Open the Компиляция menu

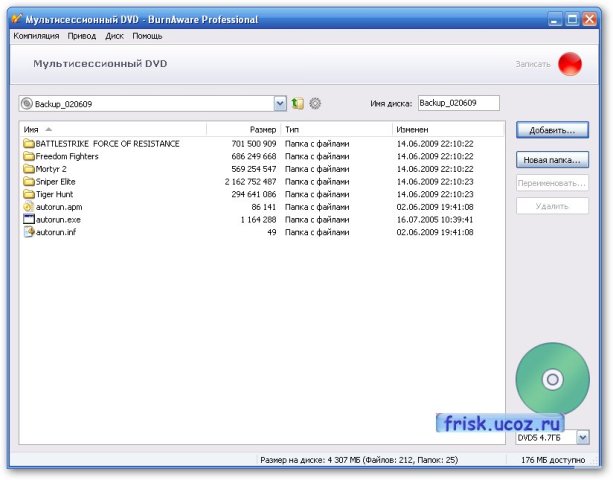(x=36, y=36)
